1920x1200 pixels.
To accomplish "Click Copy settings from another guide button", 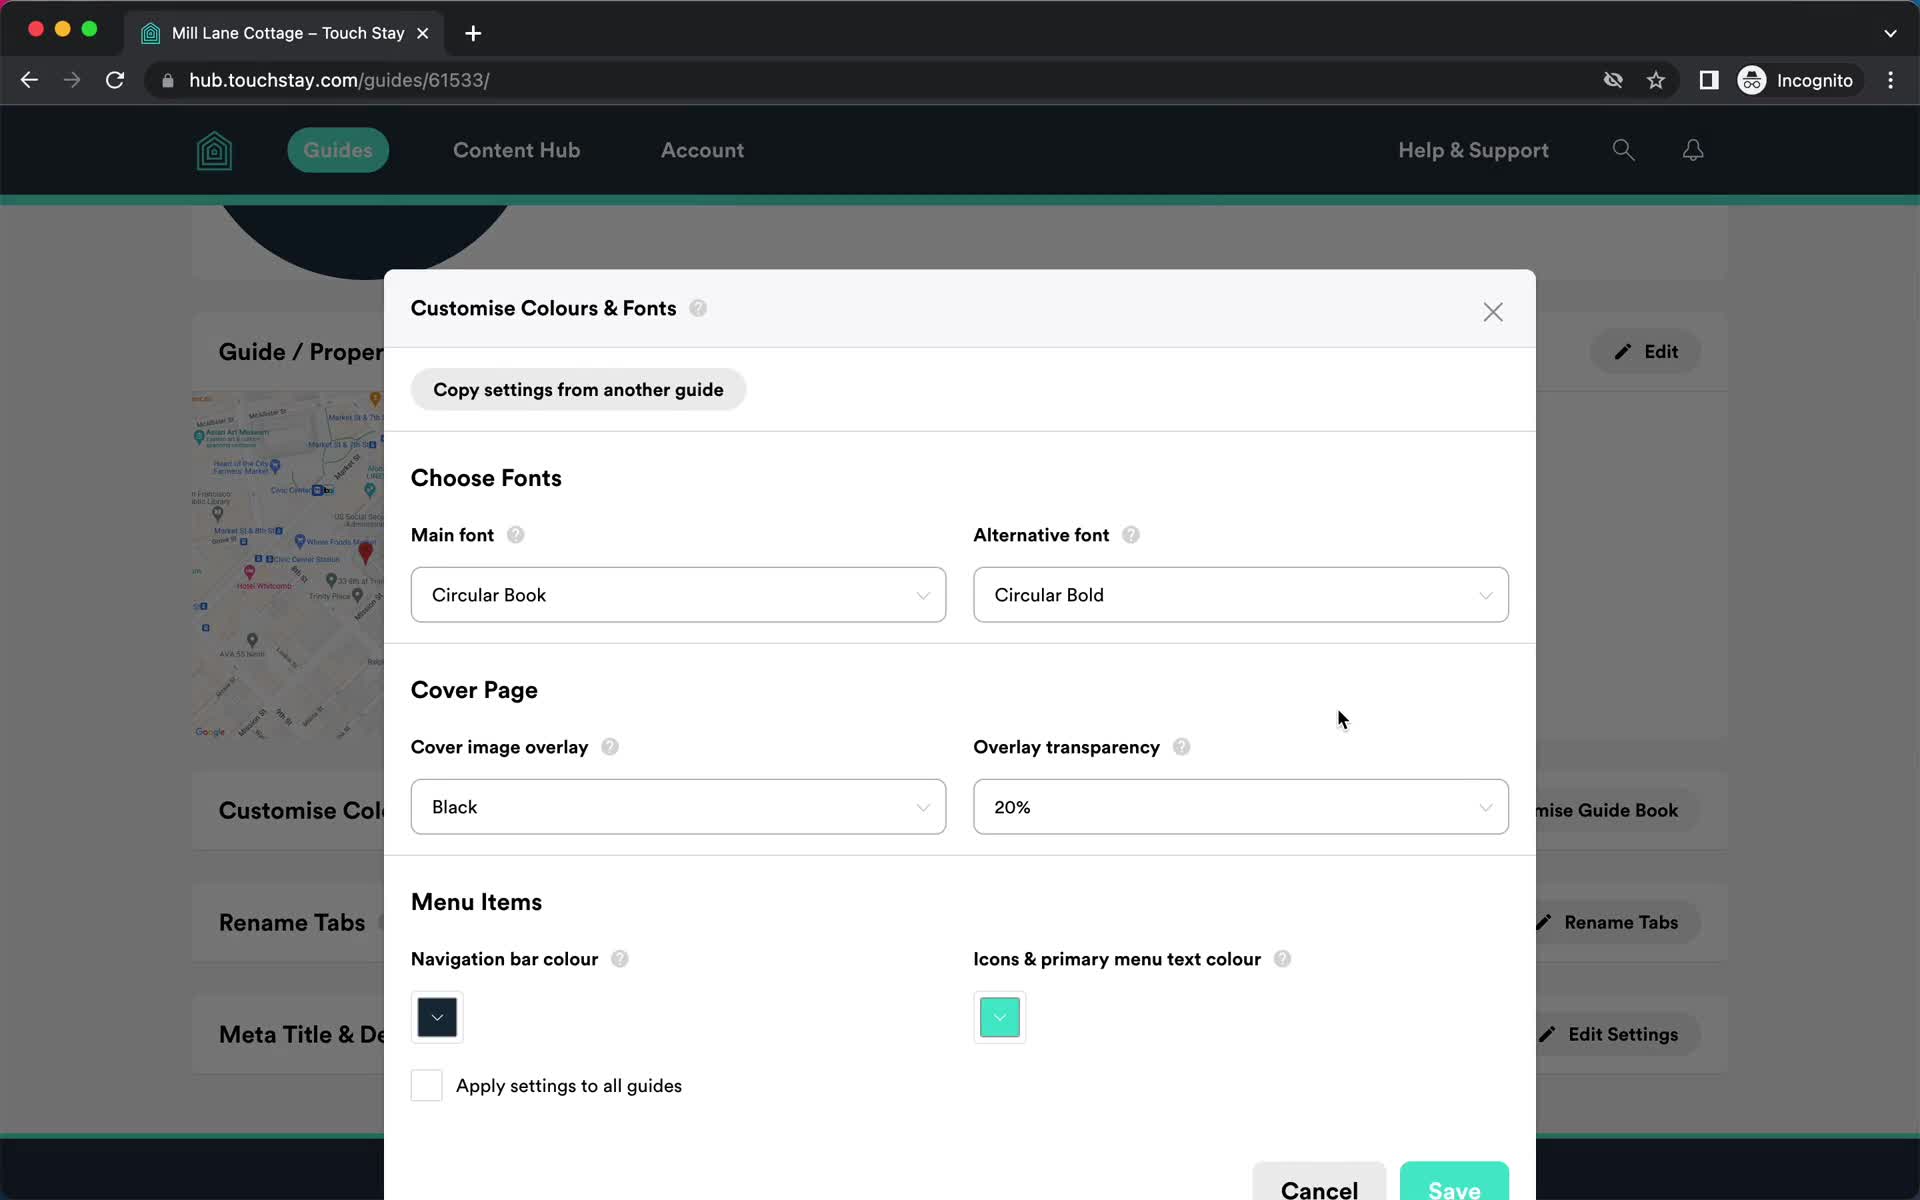I will (578, 388).
